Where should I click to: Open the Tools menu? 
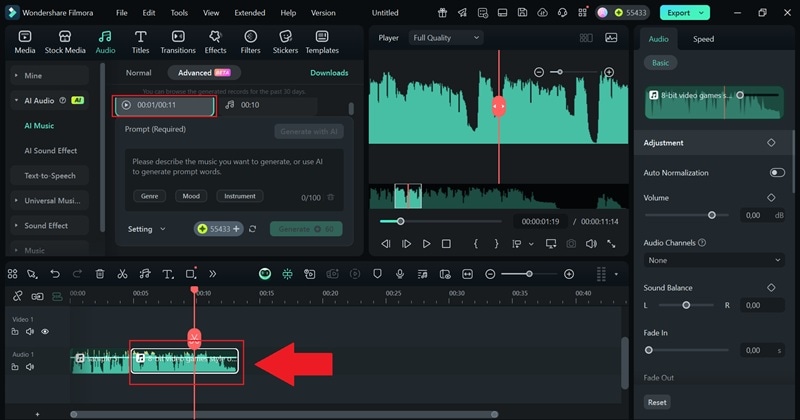pos(179,13)
